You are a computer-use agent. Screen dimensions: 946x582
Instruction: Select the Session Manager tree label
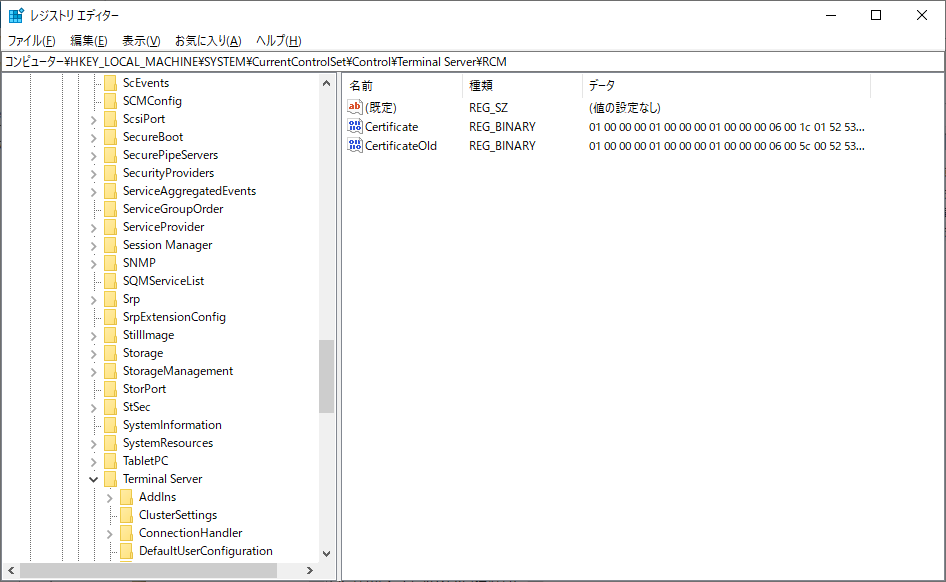click(x=168, y=245)
